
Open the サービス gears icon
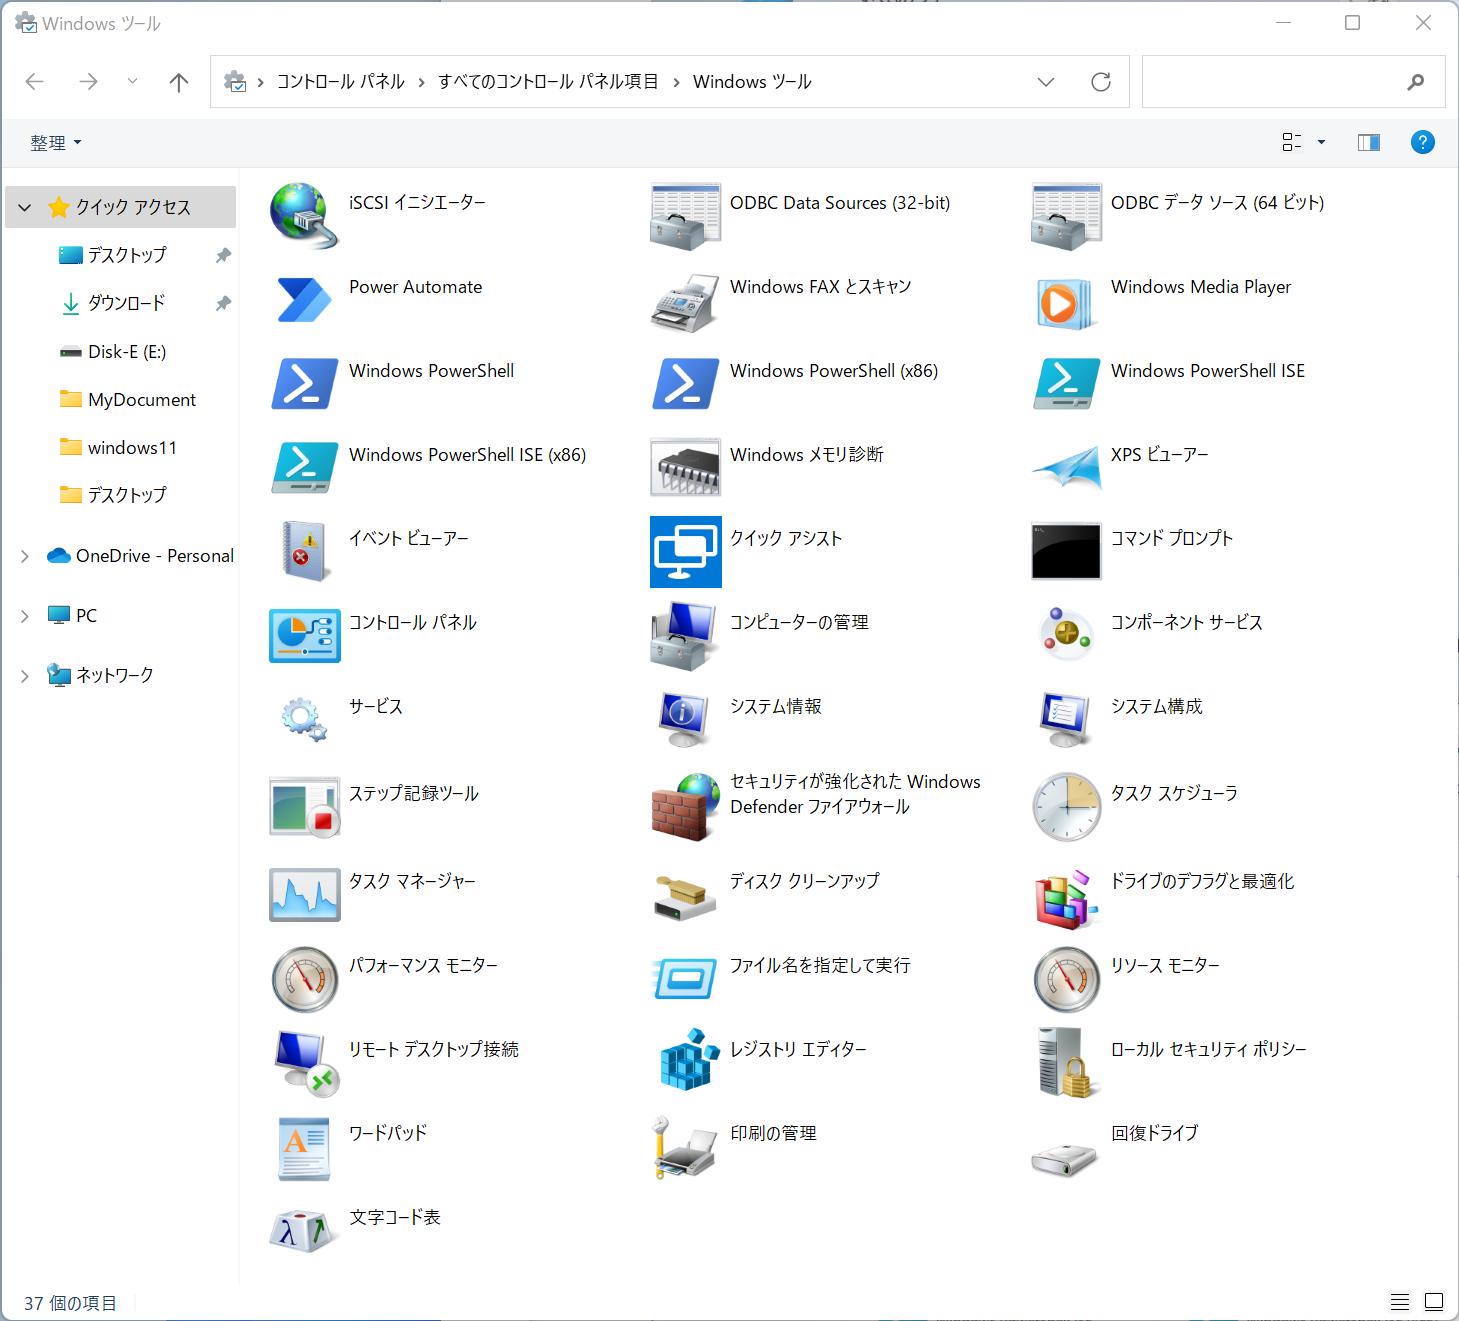tap(304, 720)
